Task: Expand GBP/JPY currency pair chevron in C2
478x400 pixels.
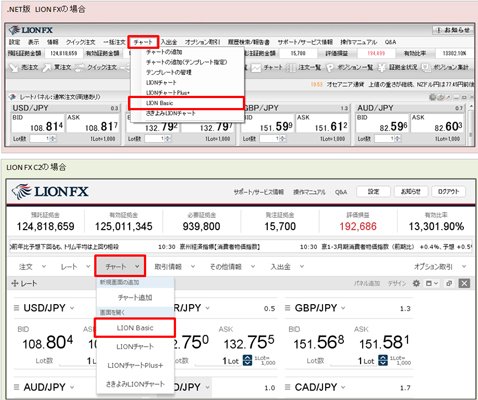Action: point(343,308)
